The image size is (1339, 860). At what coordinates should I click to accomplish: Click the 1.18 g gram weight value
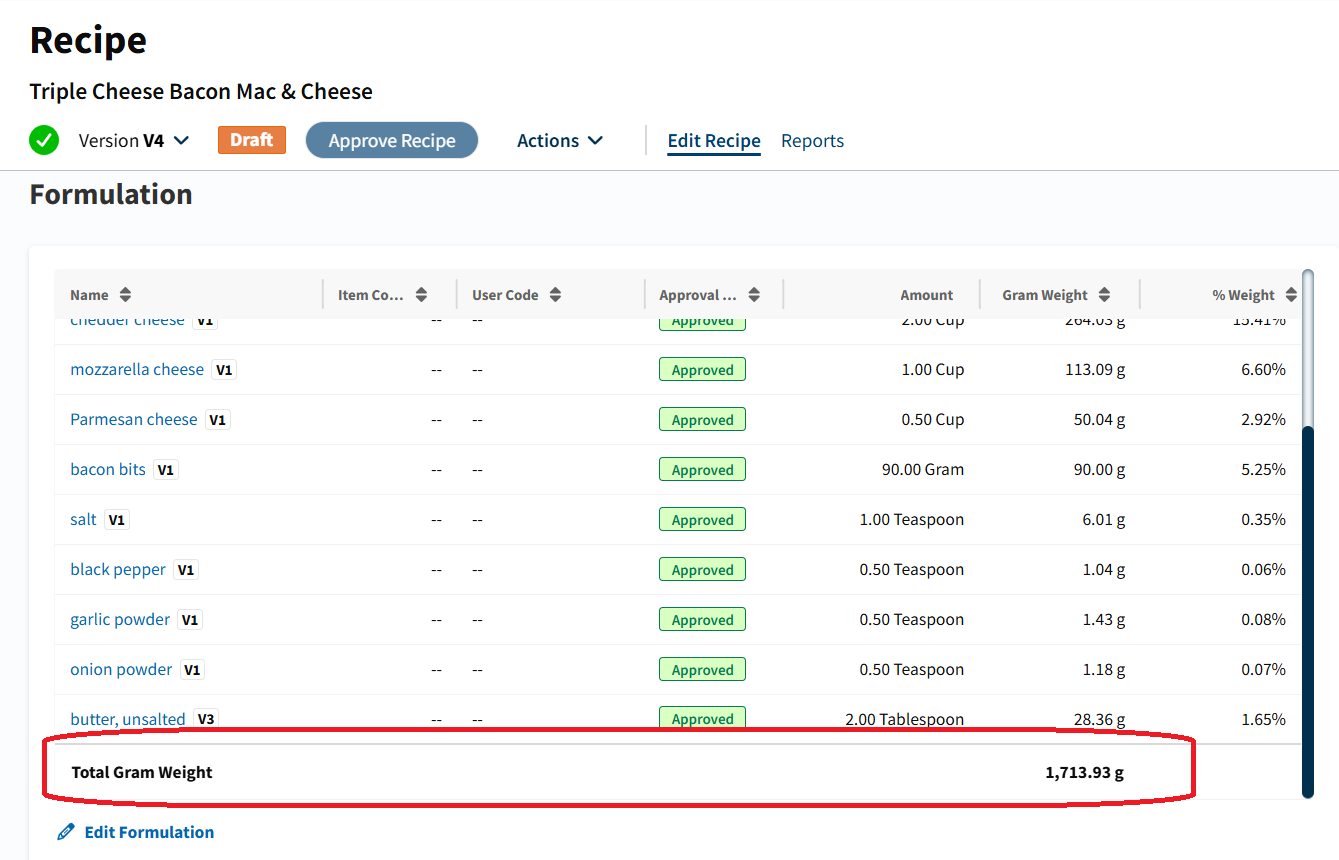click(x=1104, y=669)
